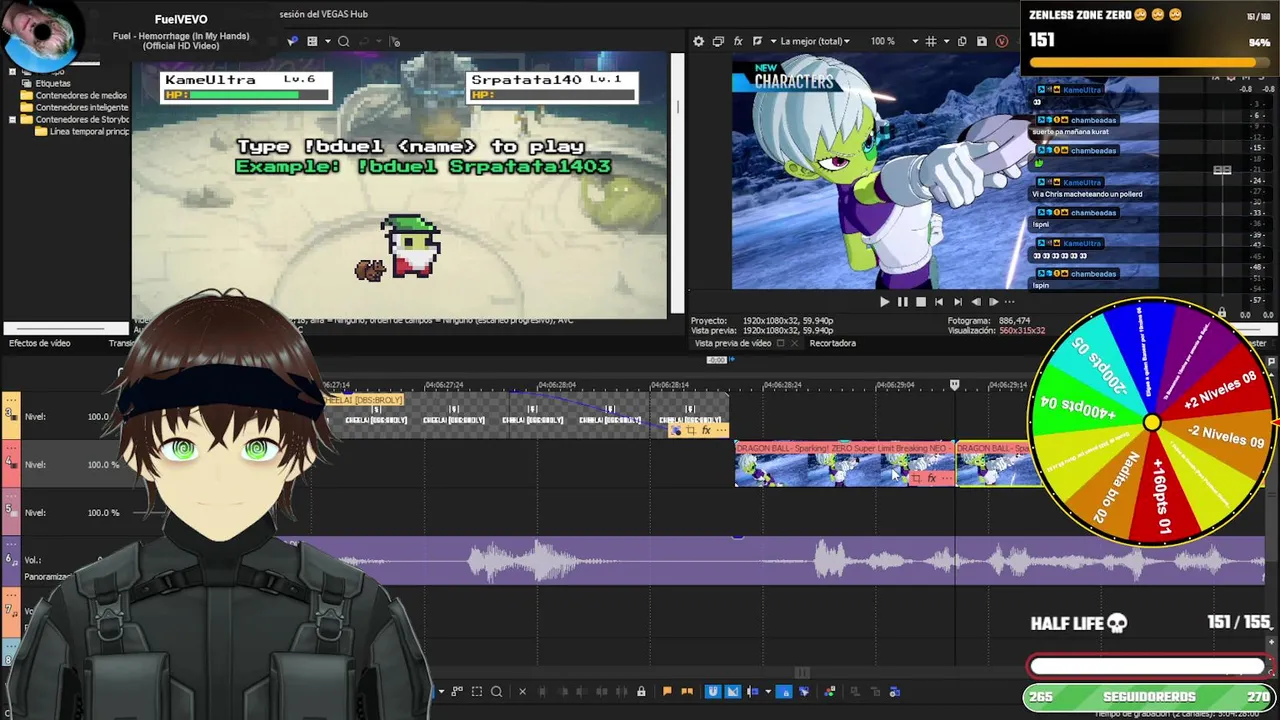Click the event fx icon on Dragon Ball clip
The height and width of the screenshot is (720, 1280).
pyautogui.click(x=932, y=478)
